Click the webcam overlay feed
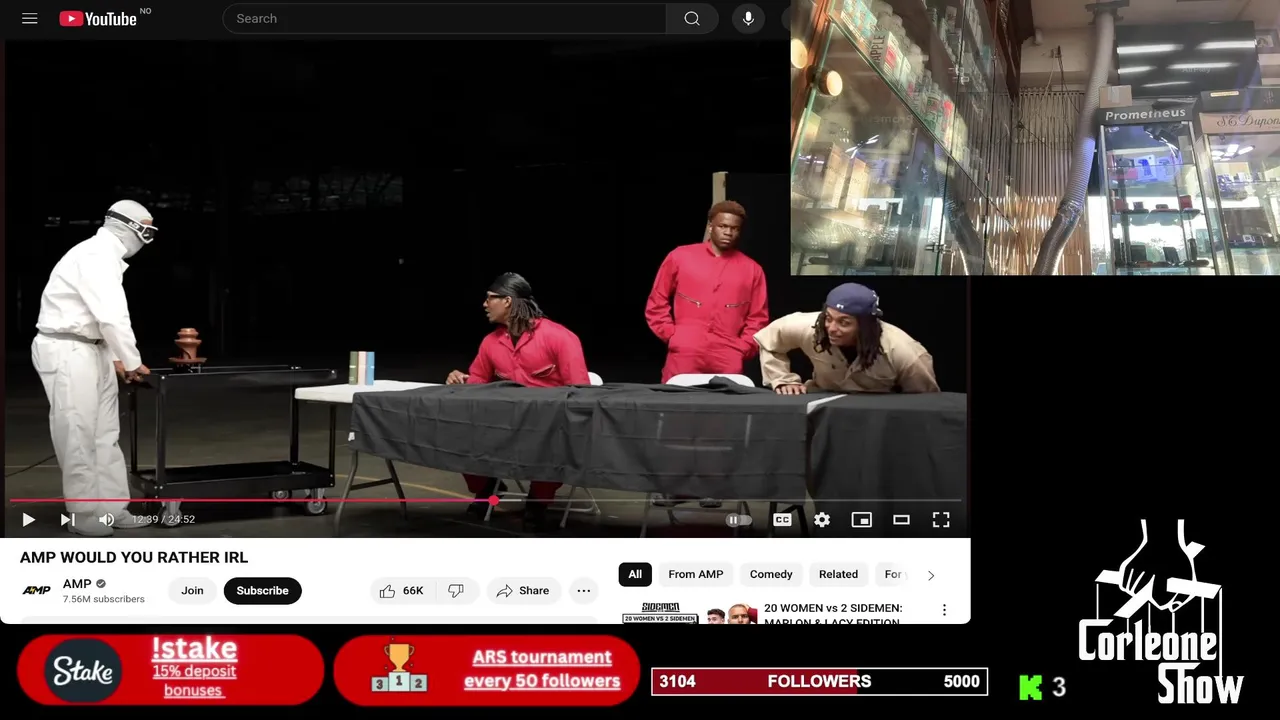Image resolution: width=1280 pixels, height=720 pixels. pyautogui.click(x=1035, y=137)
